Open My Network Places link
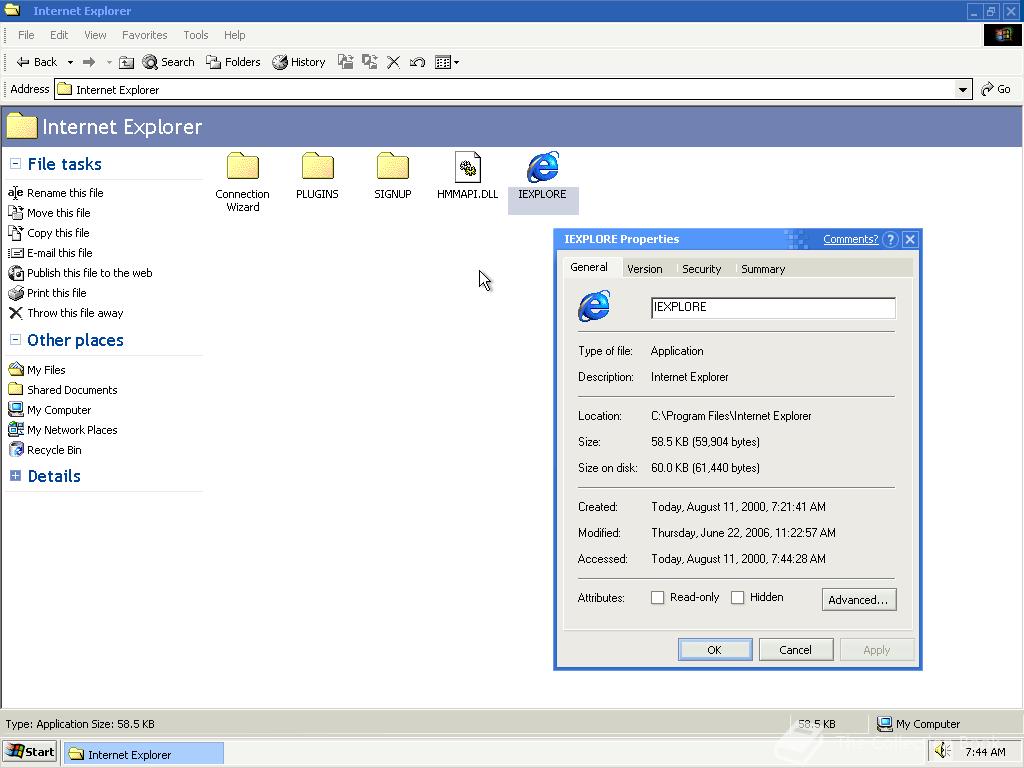The height and width of the screenshot is (768, 1024). [x=63, y=430]
